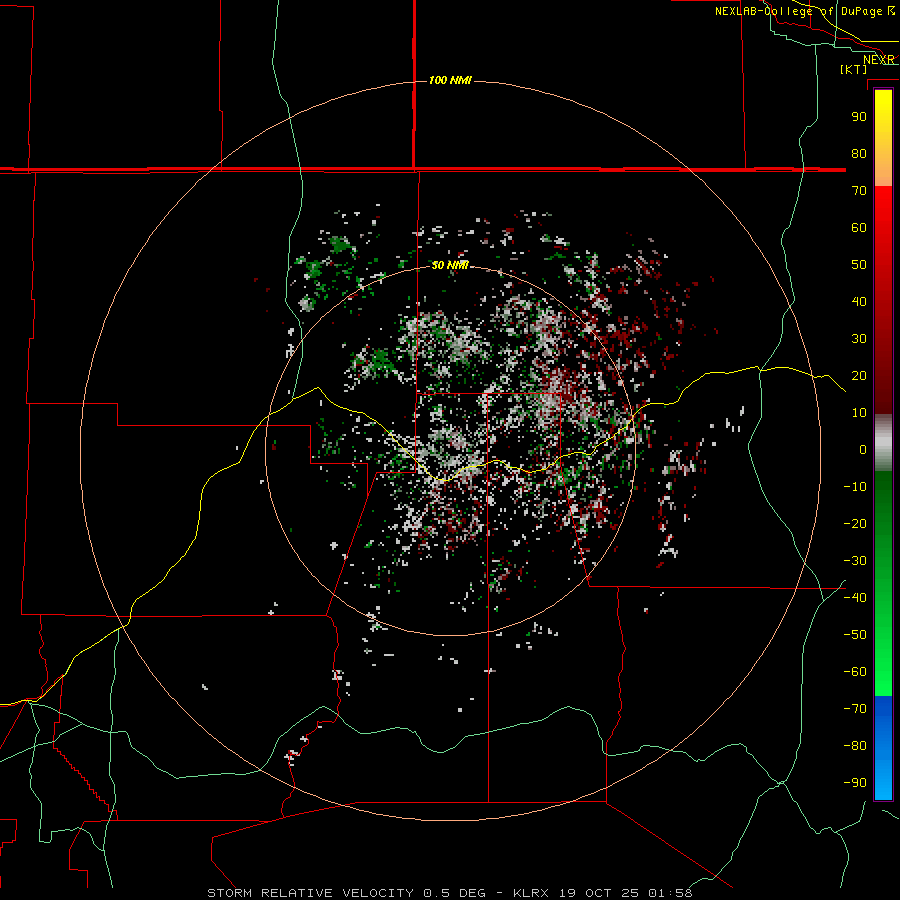Image resolution: width=900 pixels, height=900 pixels.
Task: Click the 100 NMI range ring label
Action: point(450,80)
